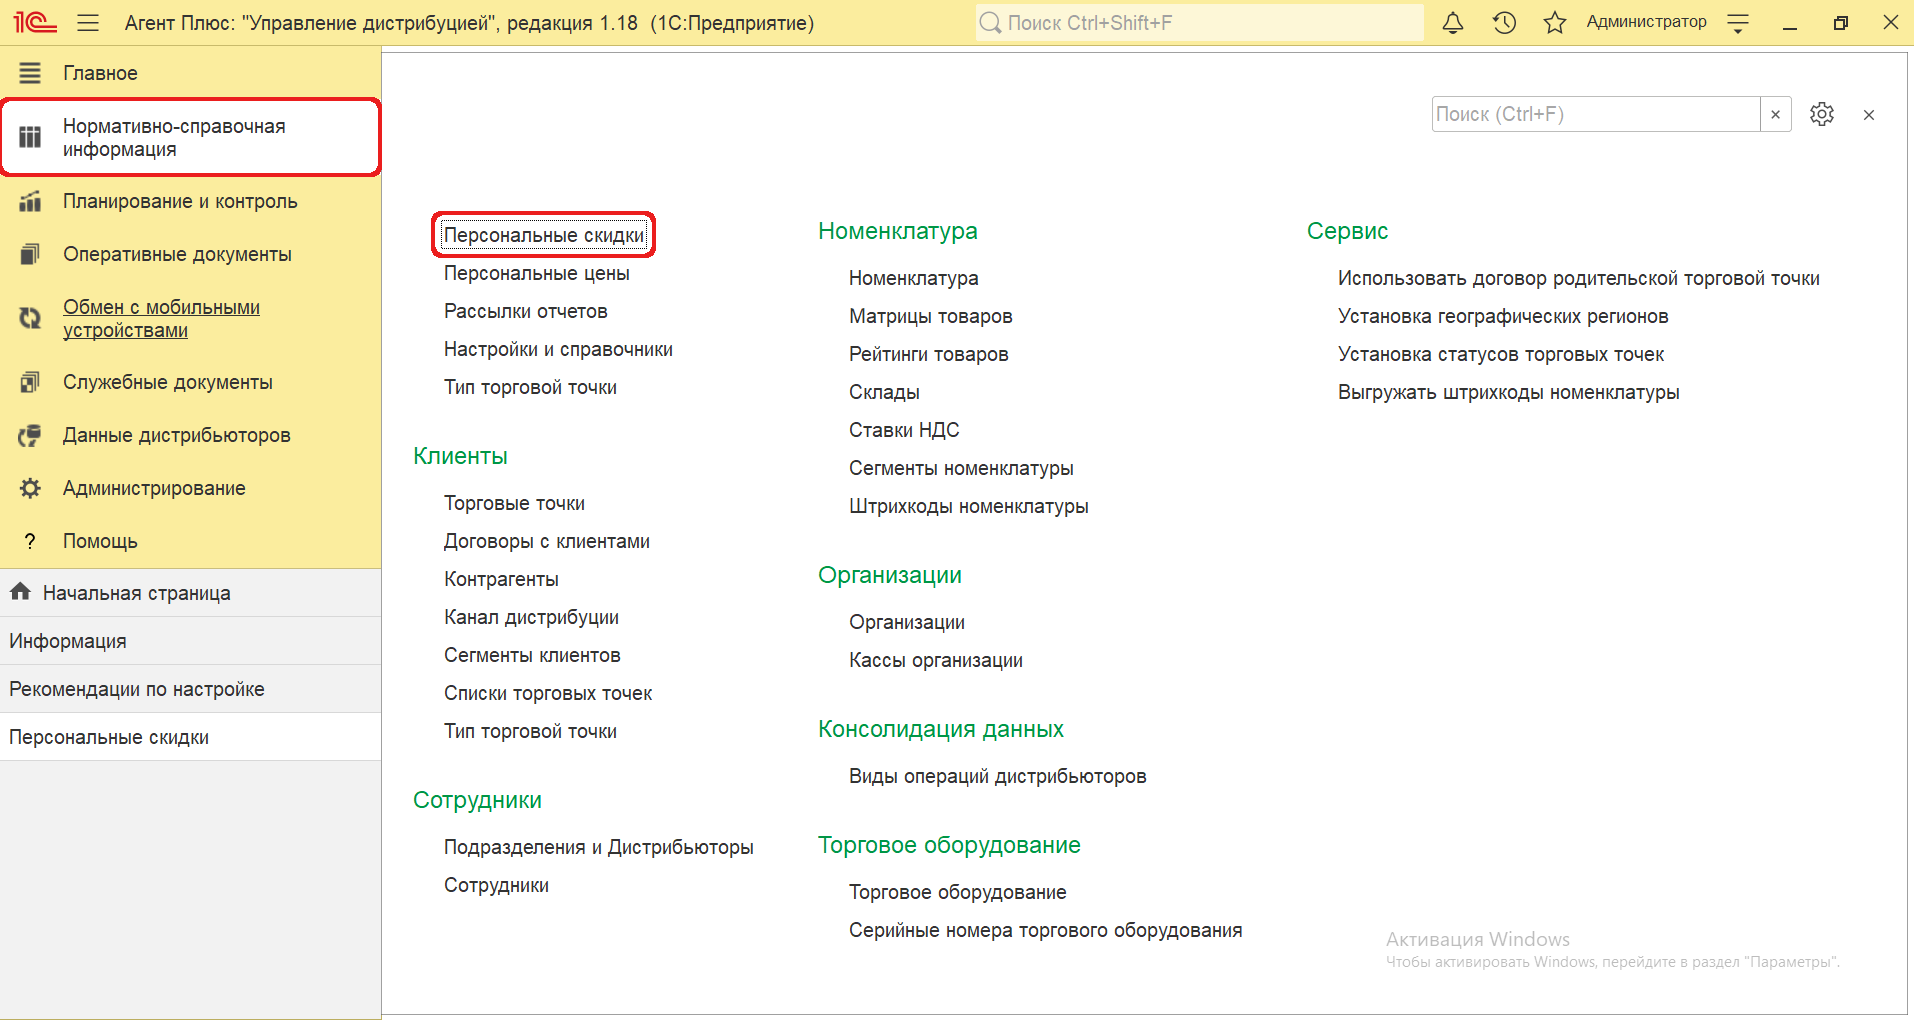Close the functions menu panel
Image resolution: width=1914 pixels, height=1020 pixels.
pyautogui.click(x=1868, y=115)
